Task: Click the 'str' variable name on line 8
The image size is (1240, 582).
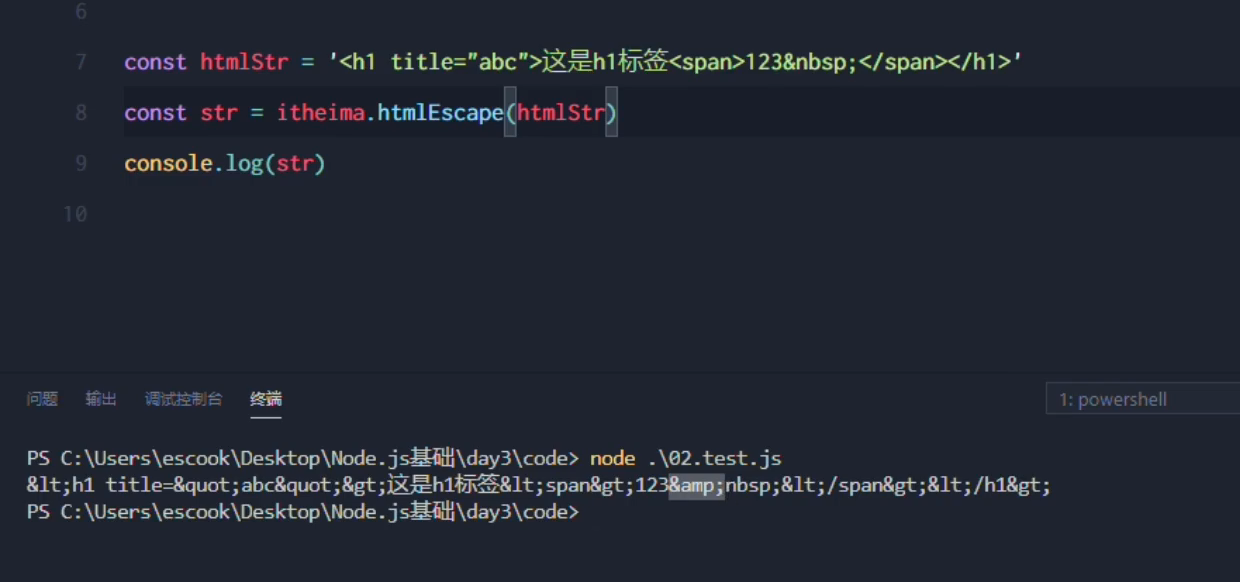Action: (x=219, y=113)
